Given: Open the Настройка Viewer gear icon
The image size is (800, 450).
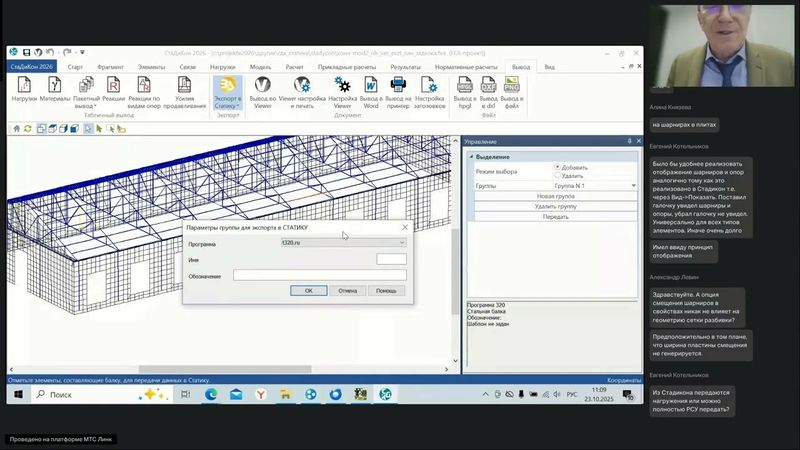Looking at the screenshot, I should [x=342, y=86].
